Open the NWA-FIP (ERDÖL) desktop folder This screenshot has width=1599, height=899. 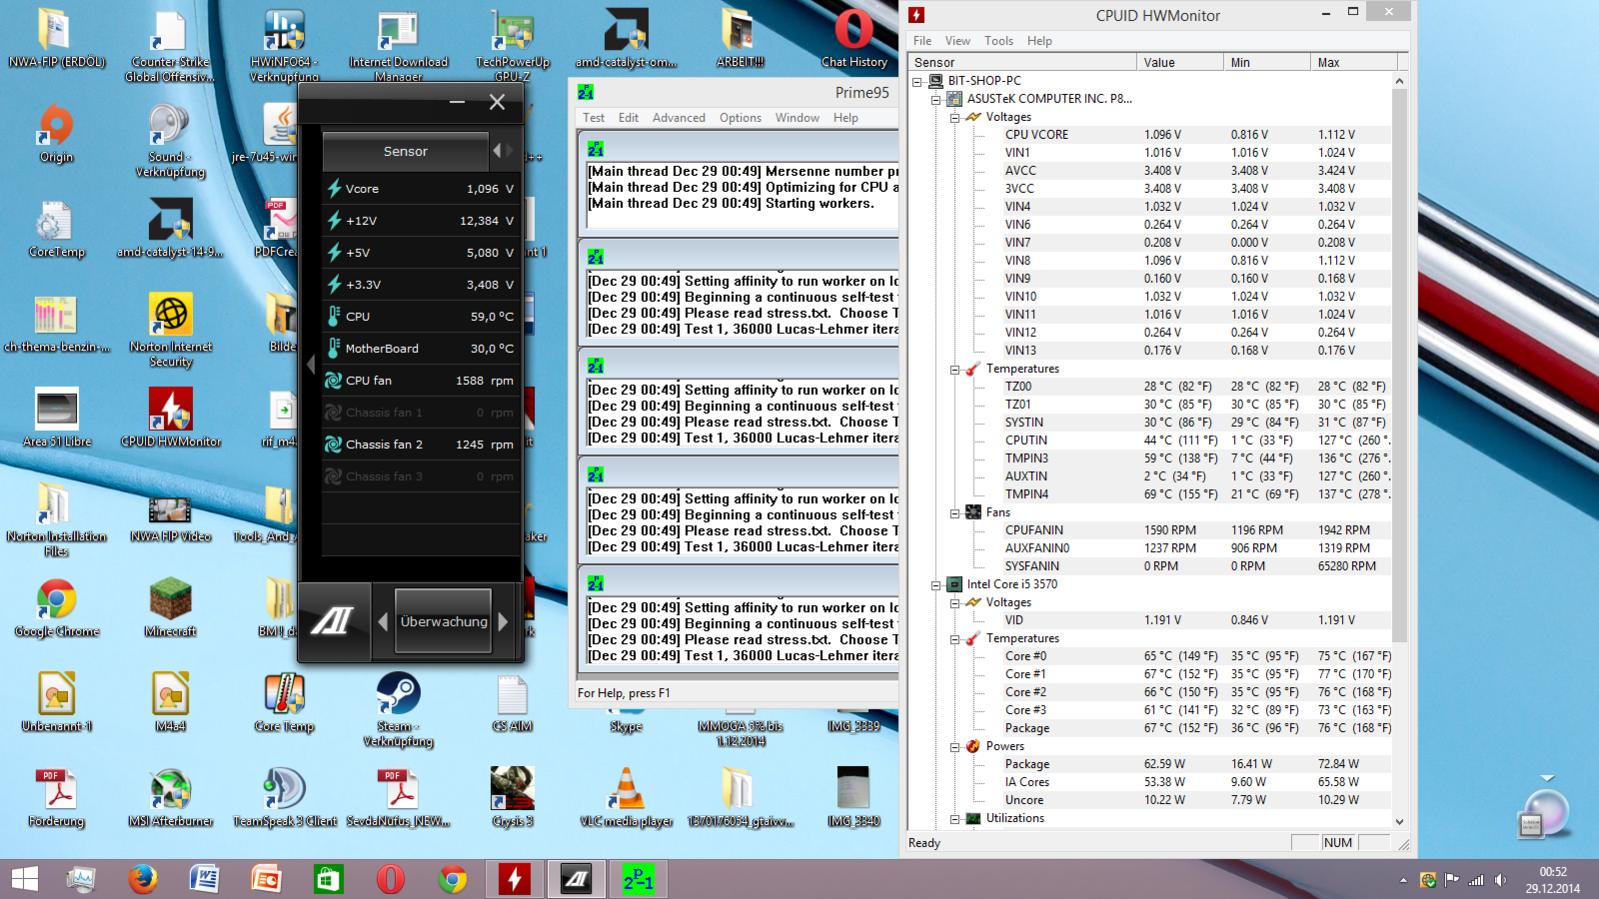[56, 38]
